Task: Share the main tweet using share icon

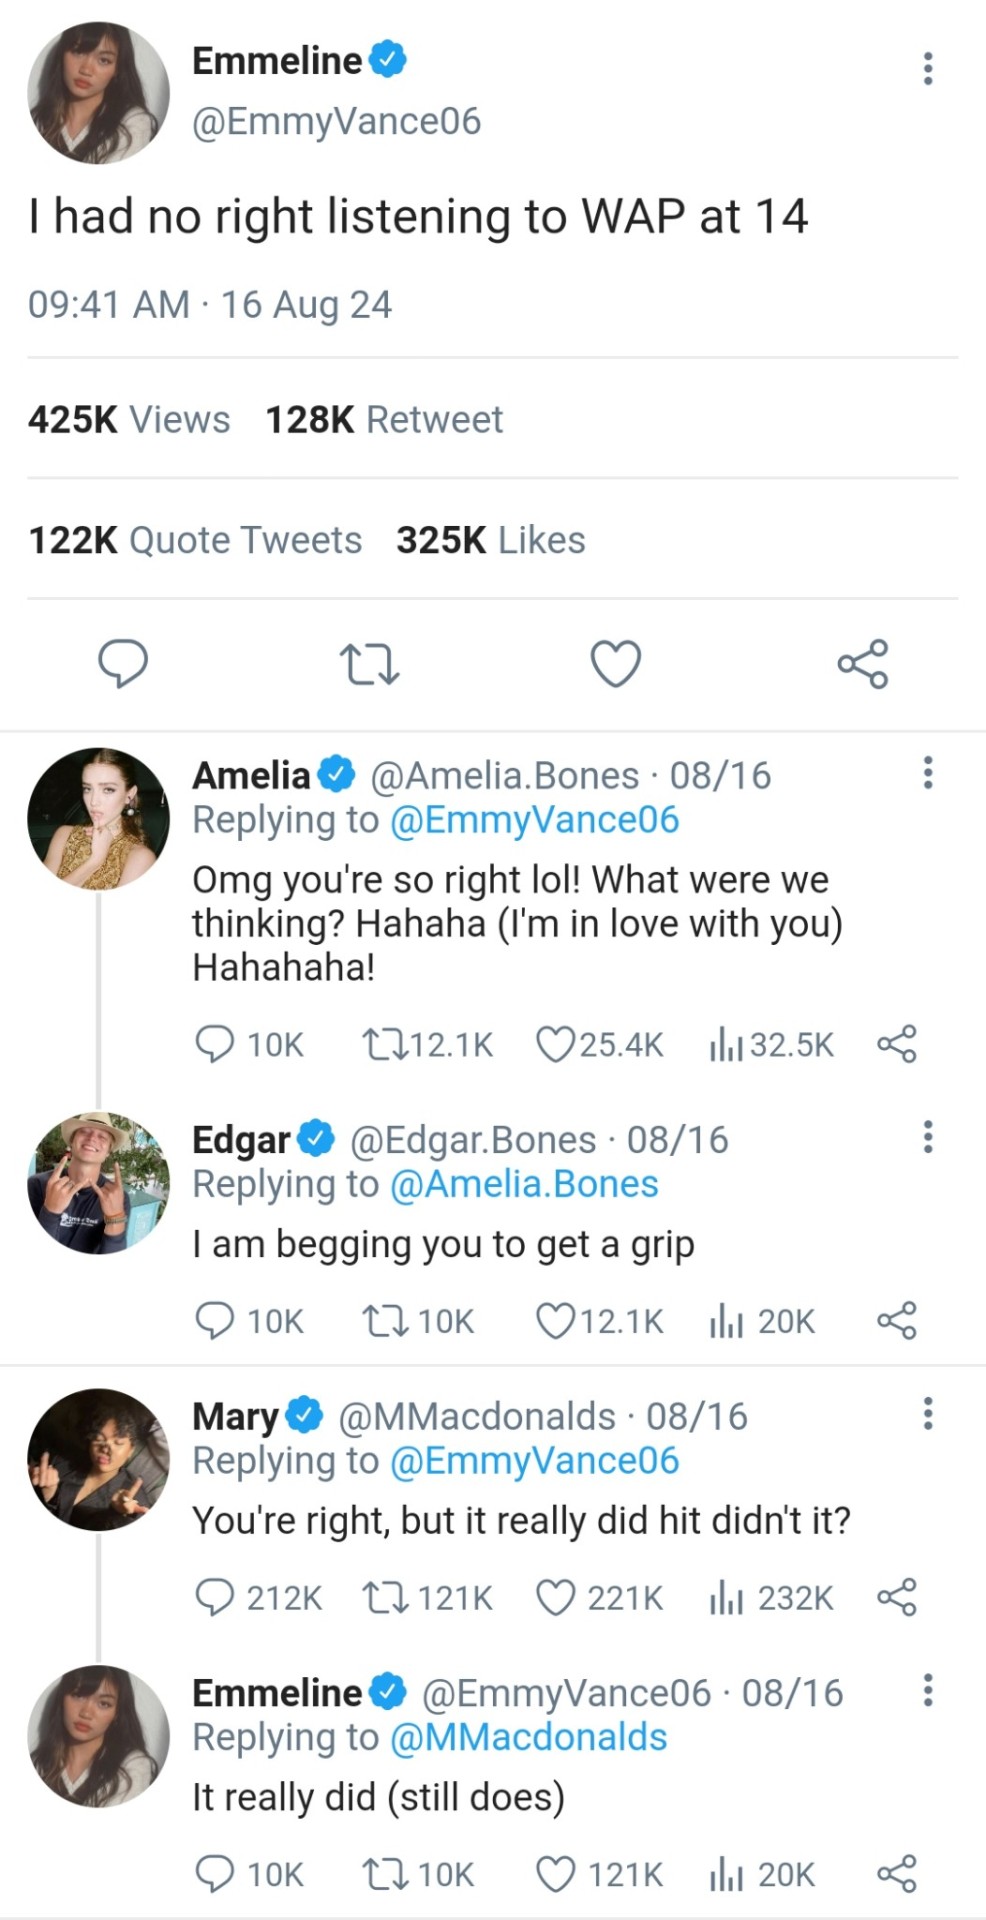Action: [862, 664]
